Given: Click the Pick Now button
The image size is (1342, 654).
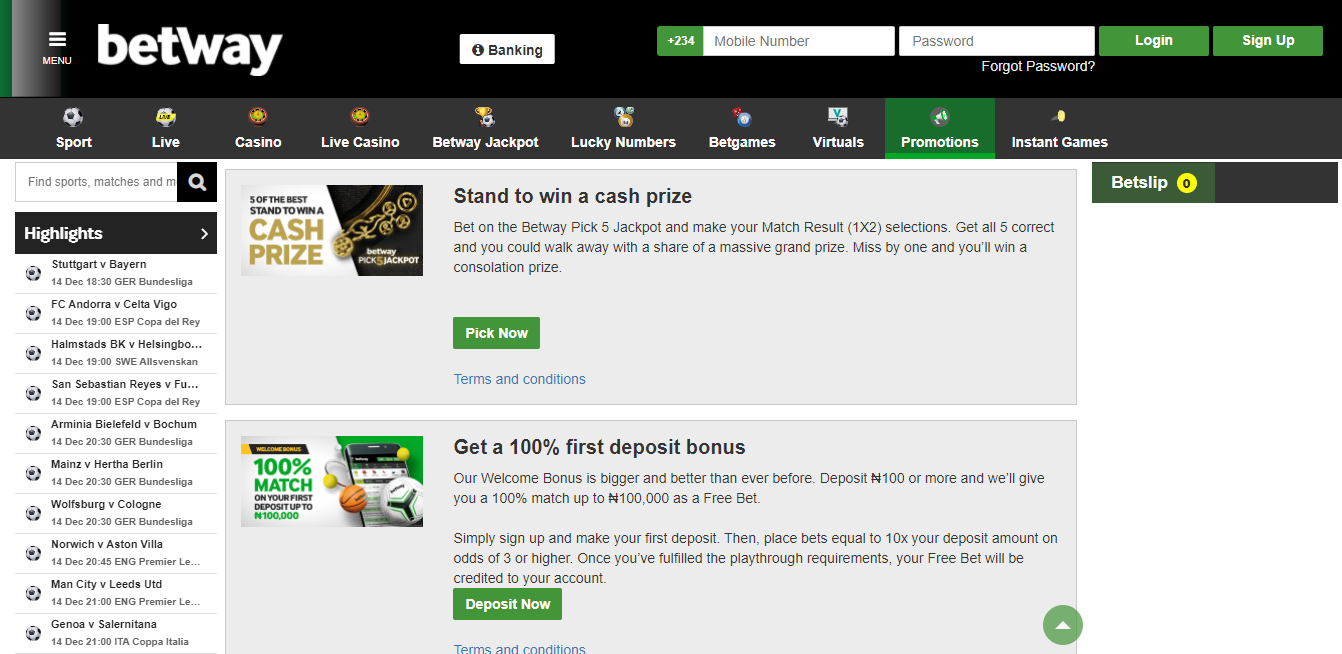Looking at the screenshot, I should tap(496, 333).
